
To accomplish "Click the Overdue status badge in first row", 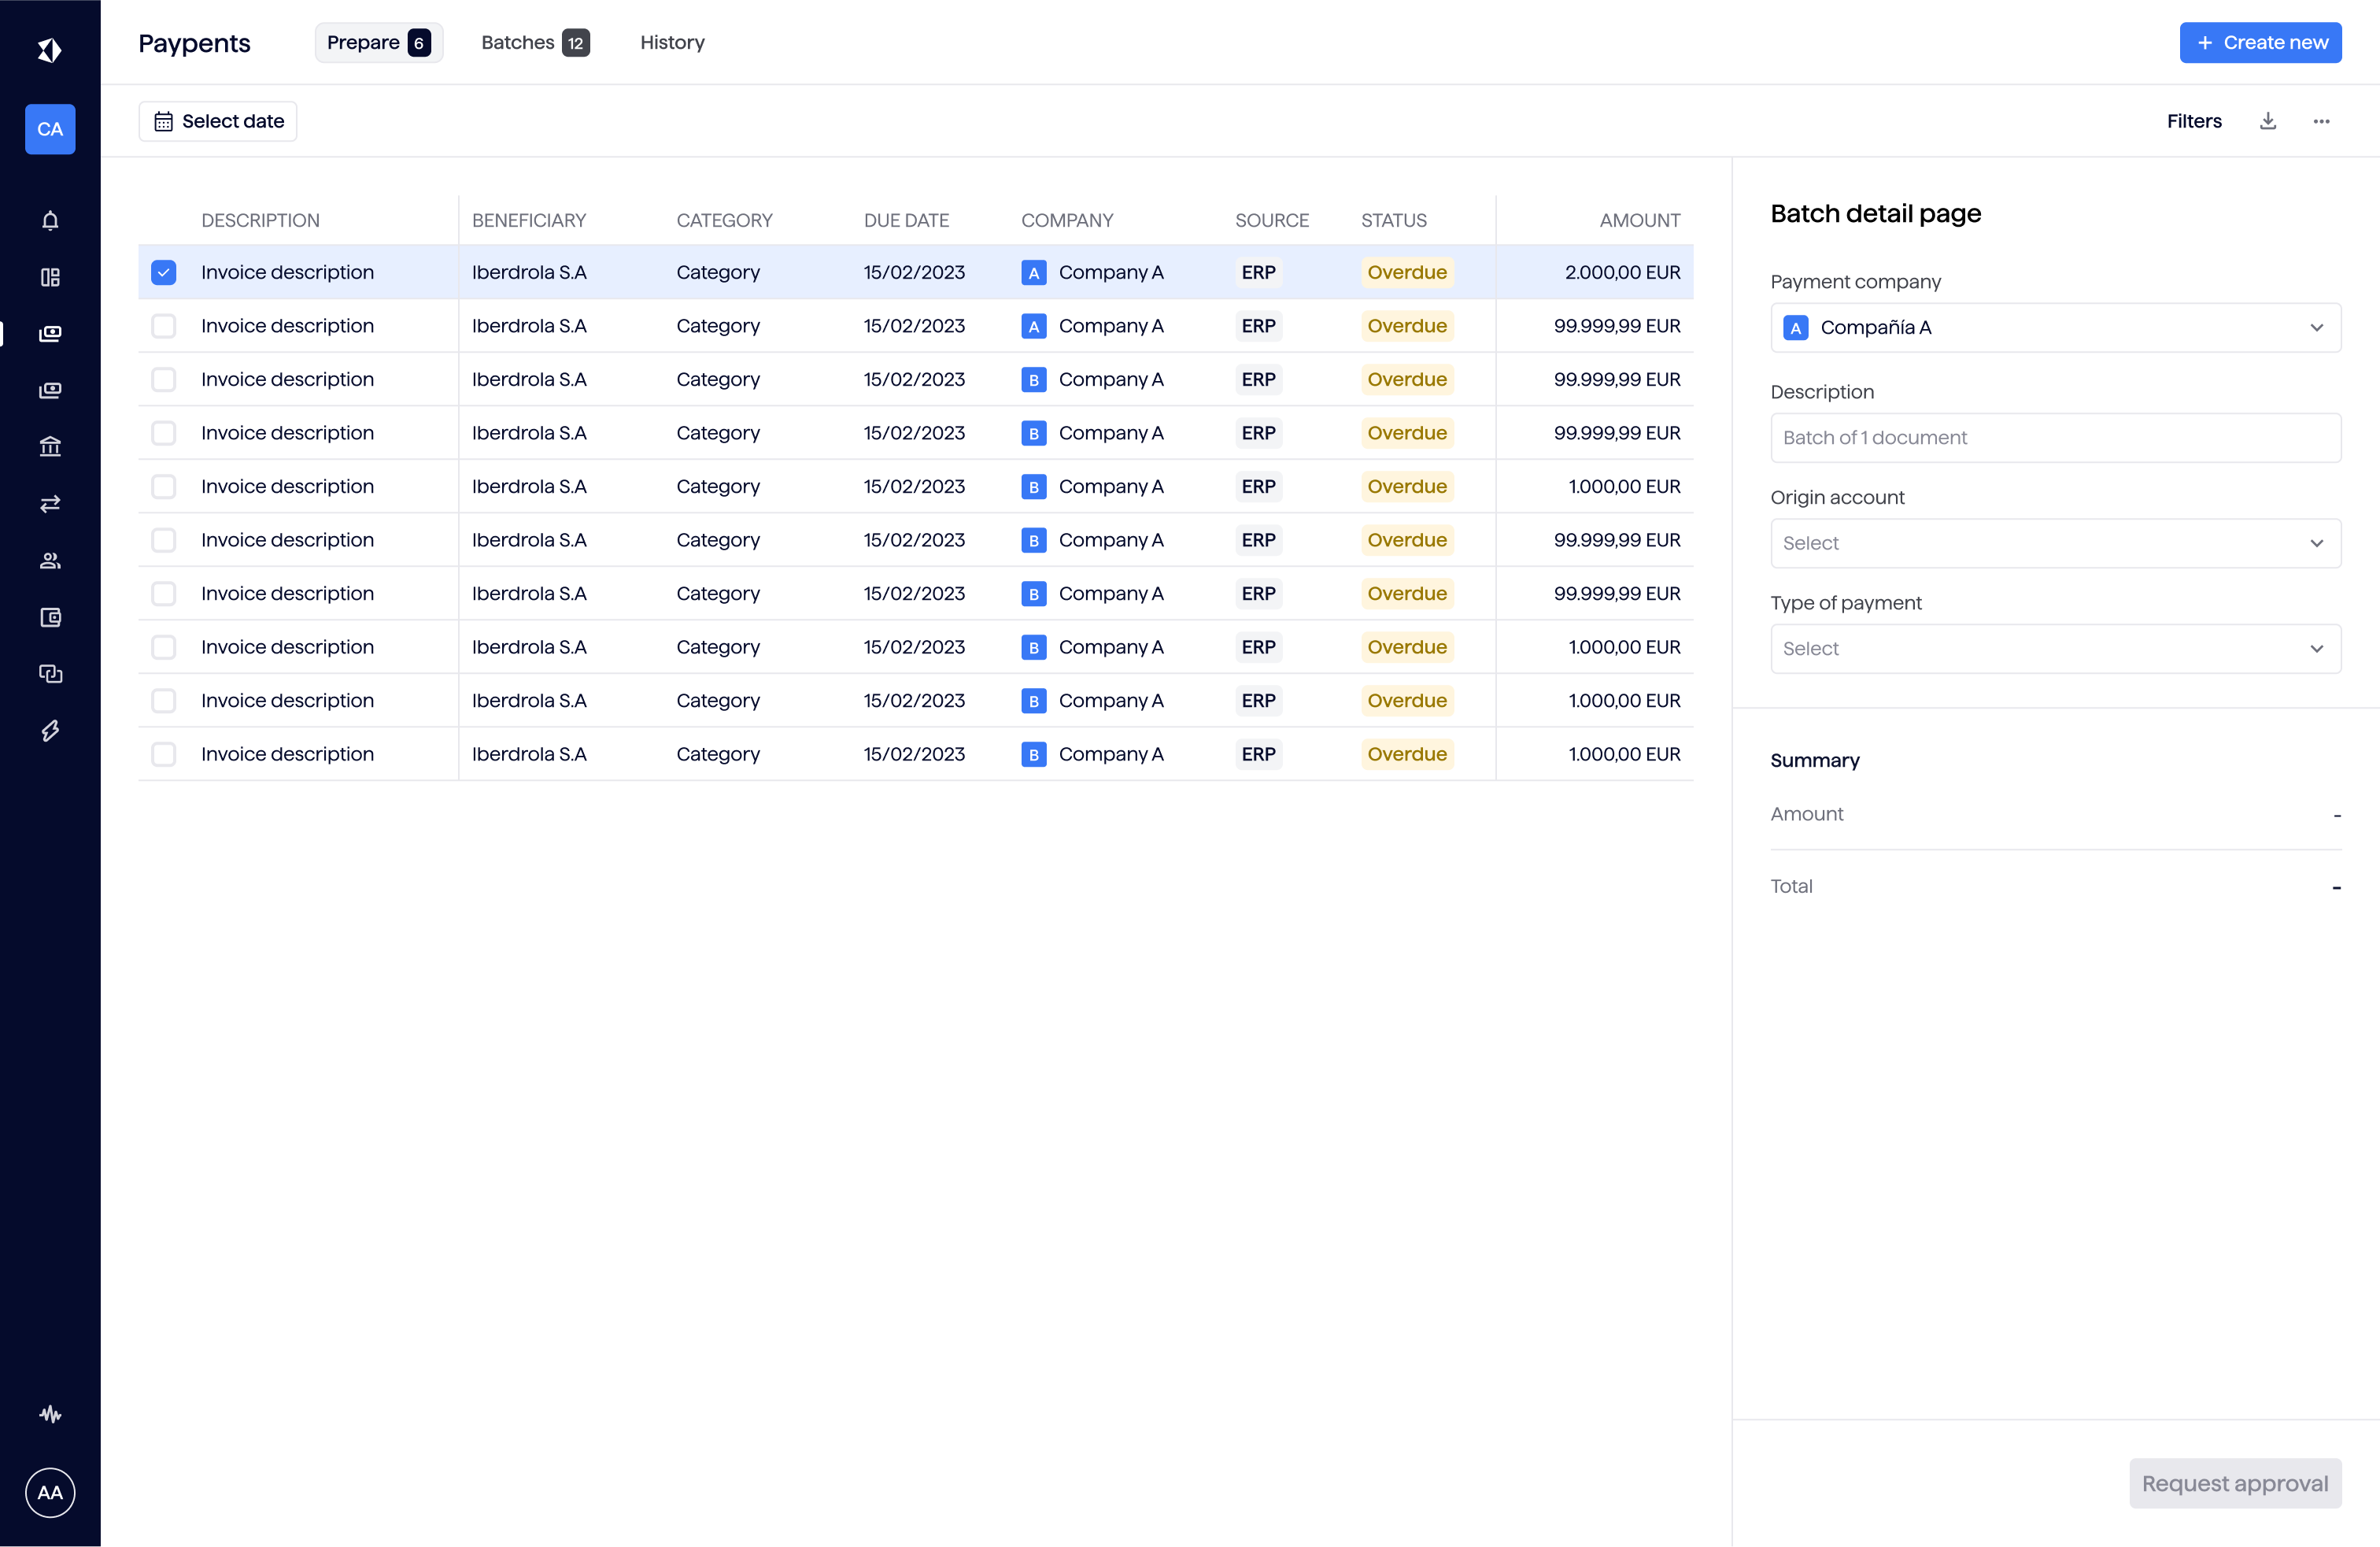I will (1407, 272).
